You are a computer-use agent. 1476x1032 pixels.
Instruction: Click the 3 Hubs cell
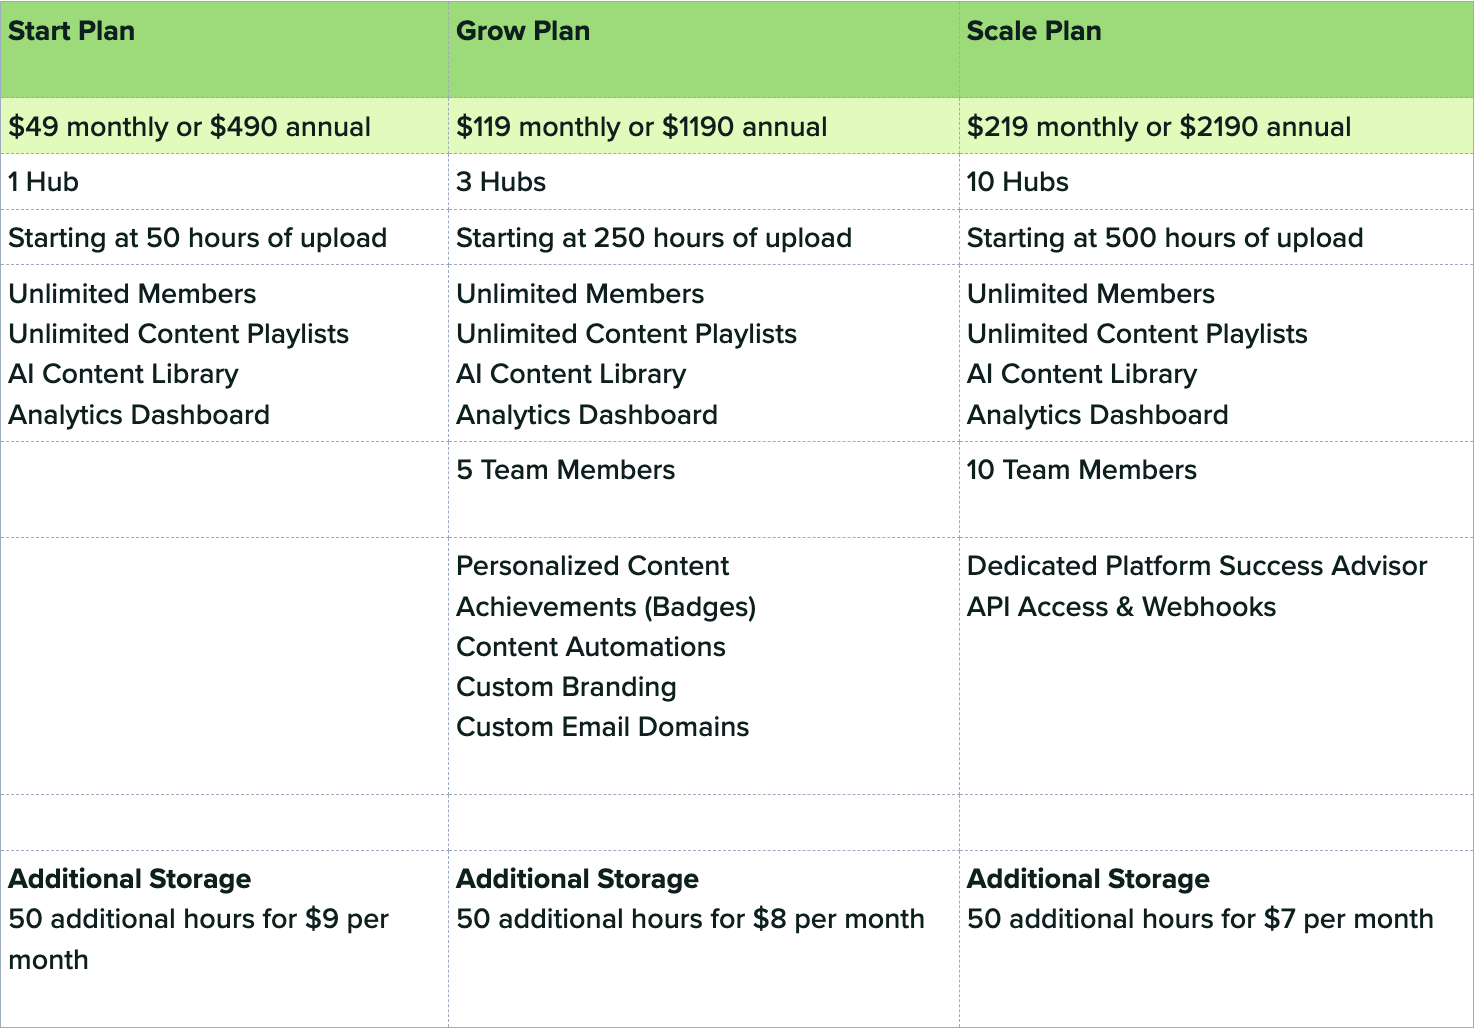pyautogui.click(x=501, y=182)
